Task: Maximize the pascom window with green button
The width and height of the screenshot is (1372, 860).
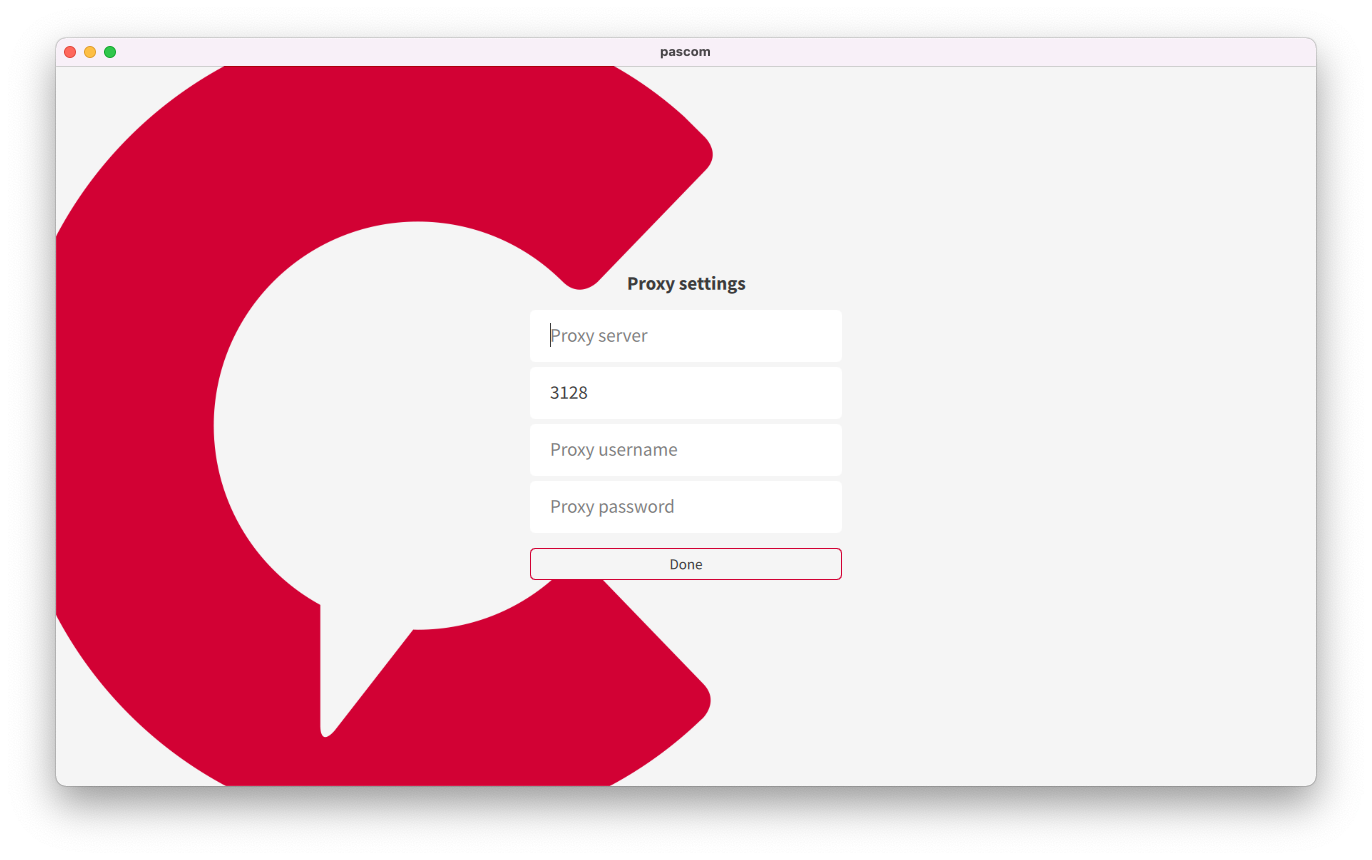Action: tap(110, 52)
